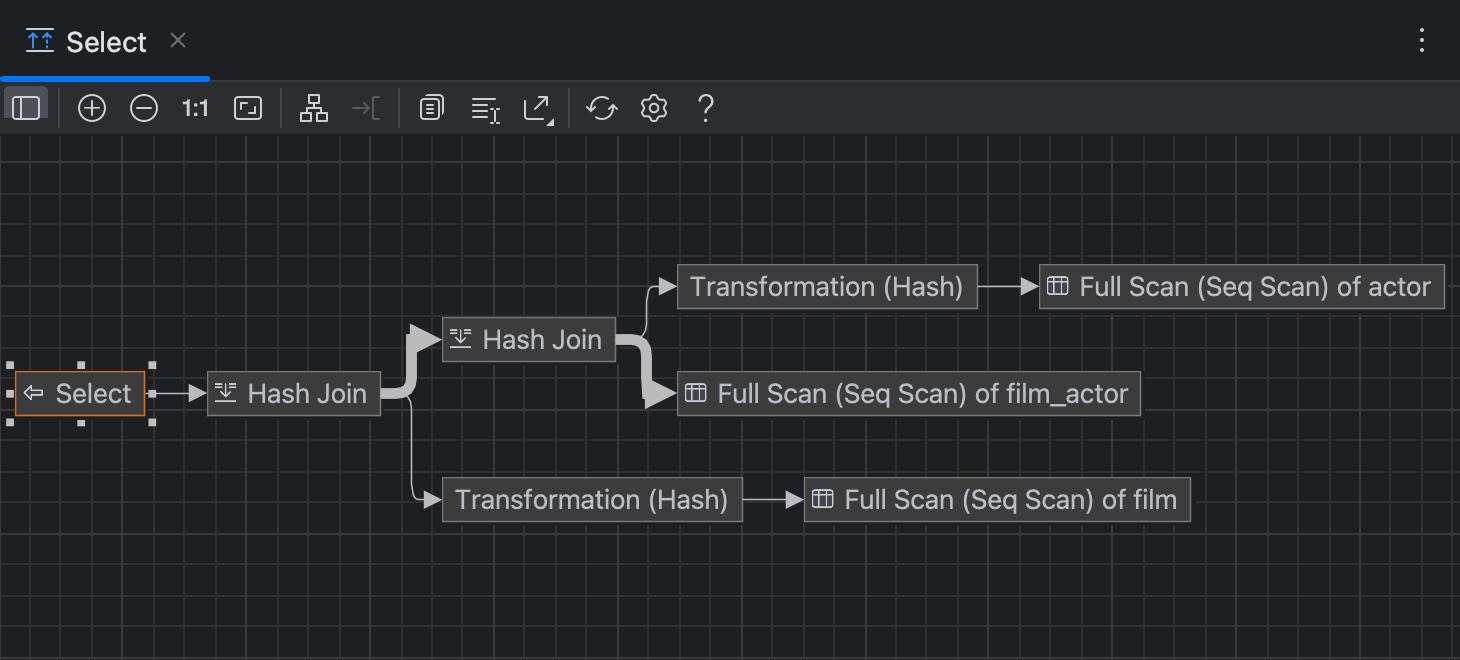The height and width of the screenshot is (660, 1460).
Task: Refresh the diagram with the reload icon
Action: (601, 107)
